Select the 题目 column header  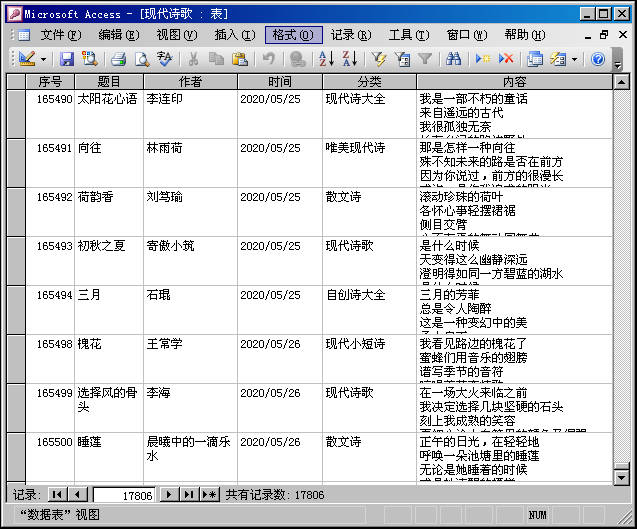[109, 82]
